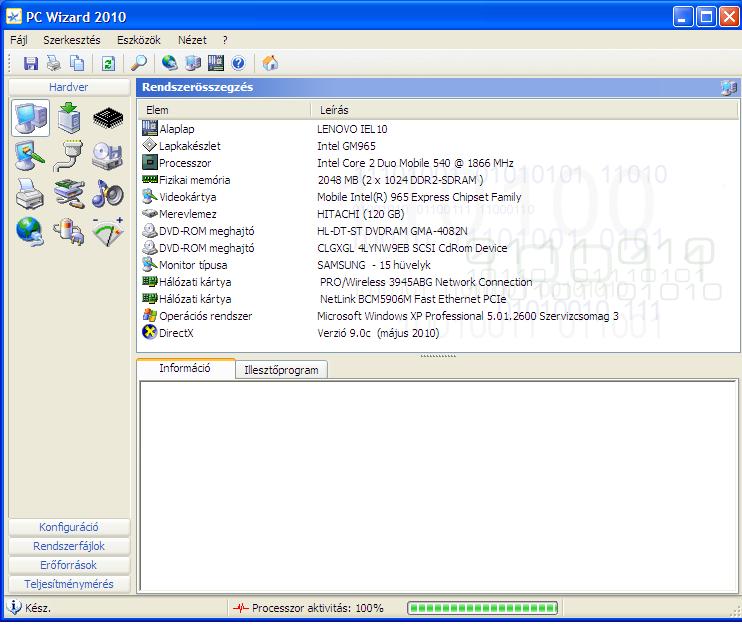Click the magnifying glass Search icon
The image size is (742, 625).
pyautogui.click(x=139, y=63)
